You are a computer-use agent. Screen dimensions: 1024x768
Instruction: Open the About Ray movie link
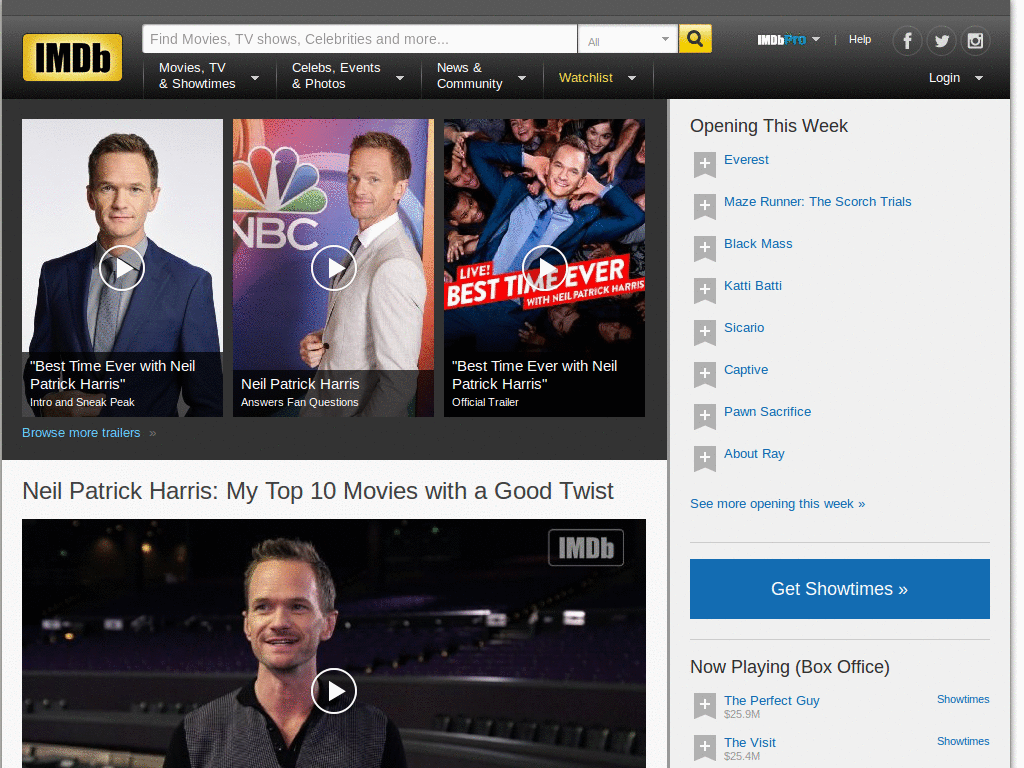tap(754, 454)
